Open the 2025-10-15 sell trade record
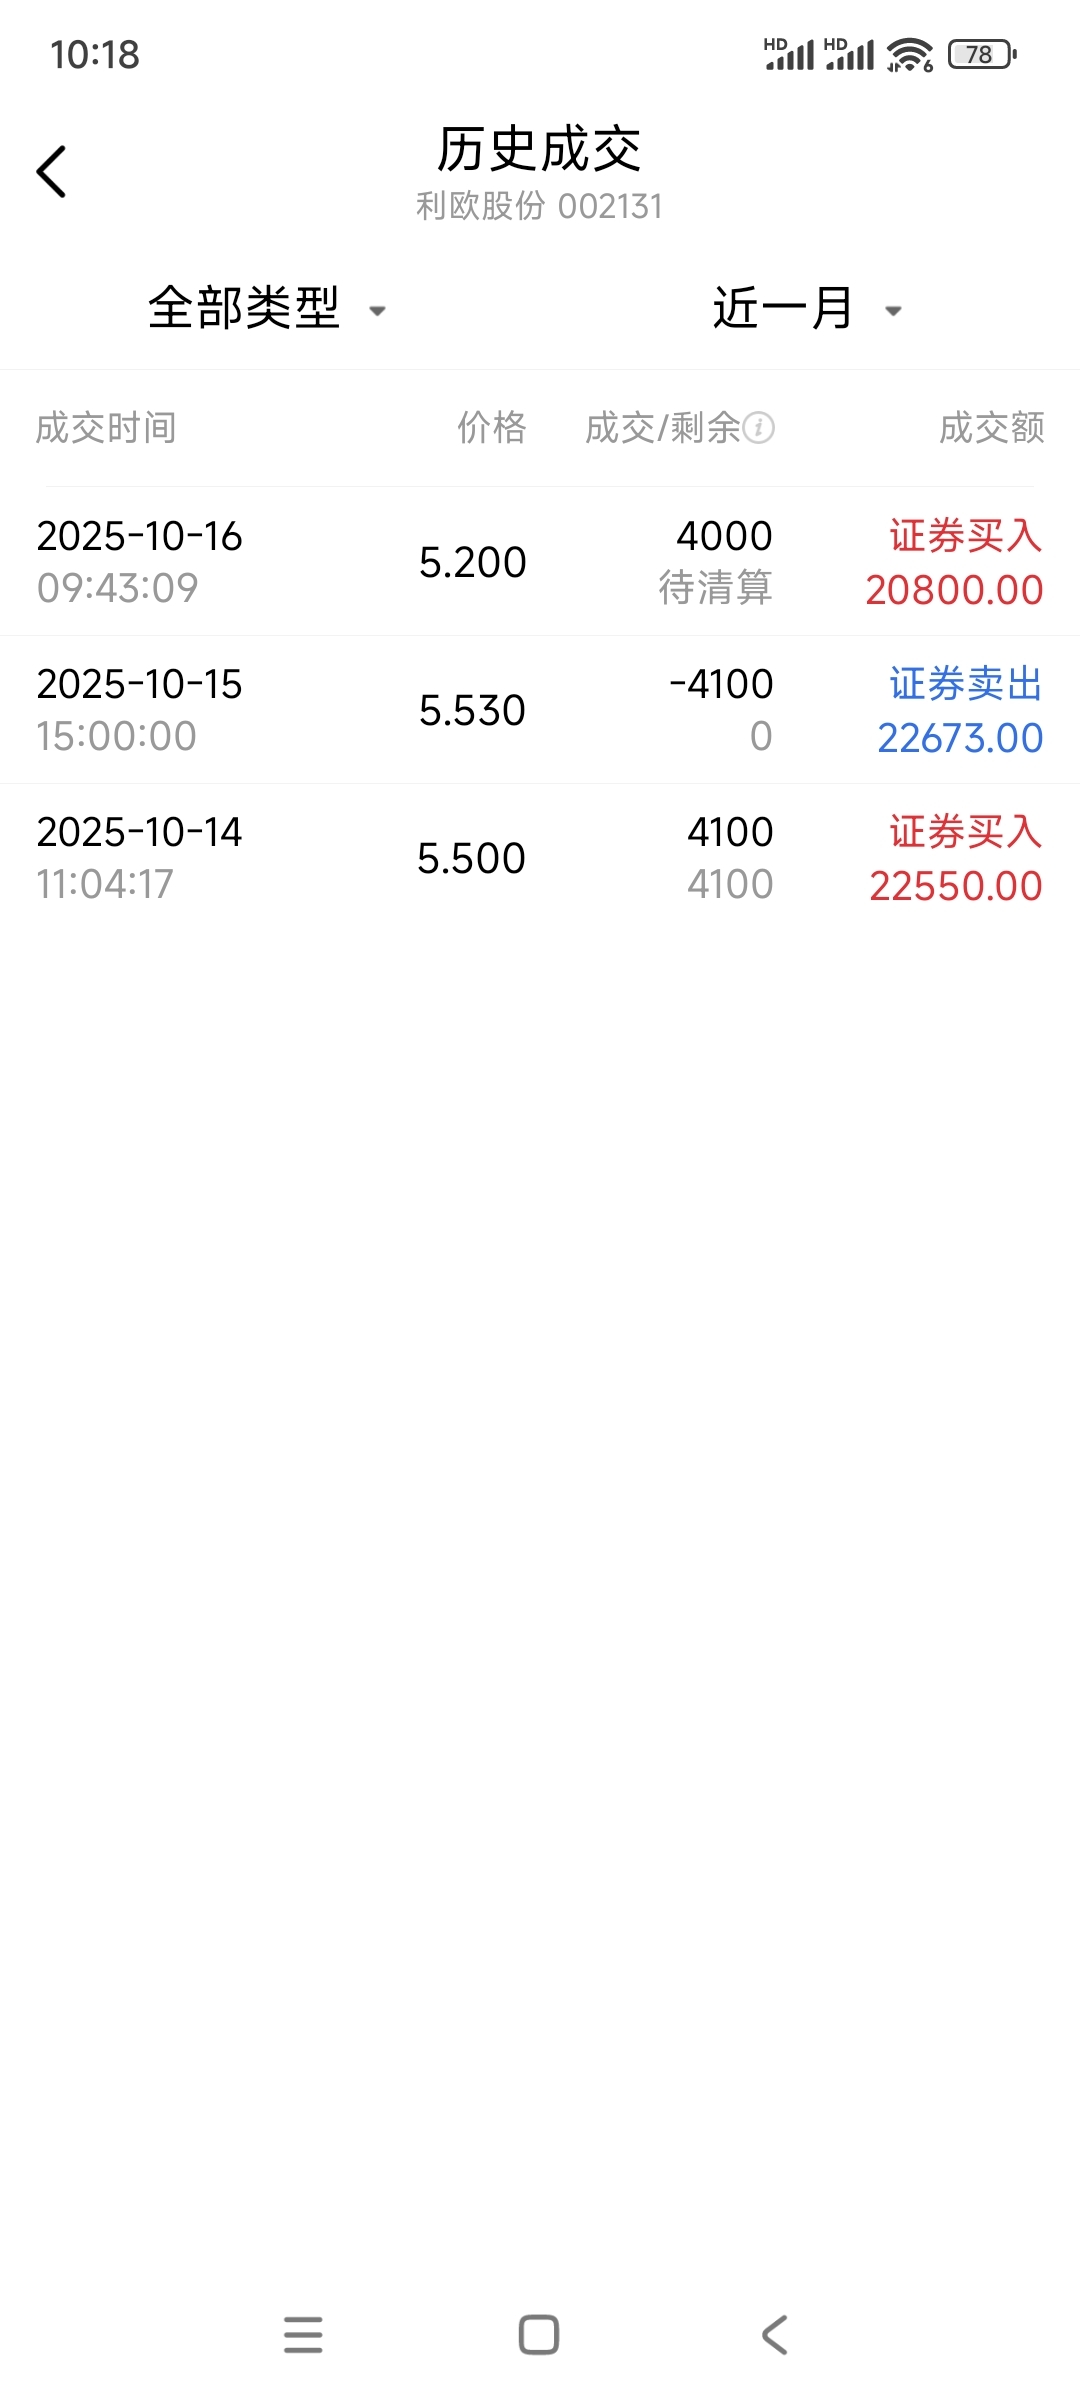The height and width of the screenshot is (2400, 1080). (x=540, y=710)
